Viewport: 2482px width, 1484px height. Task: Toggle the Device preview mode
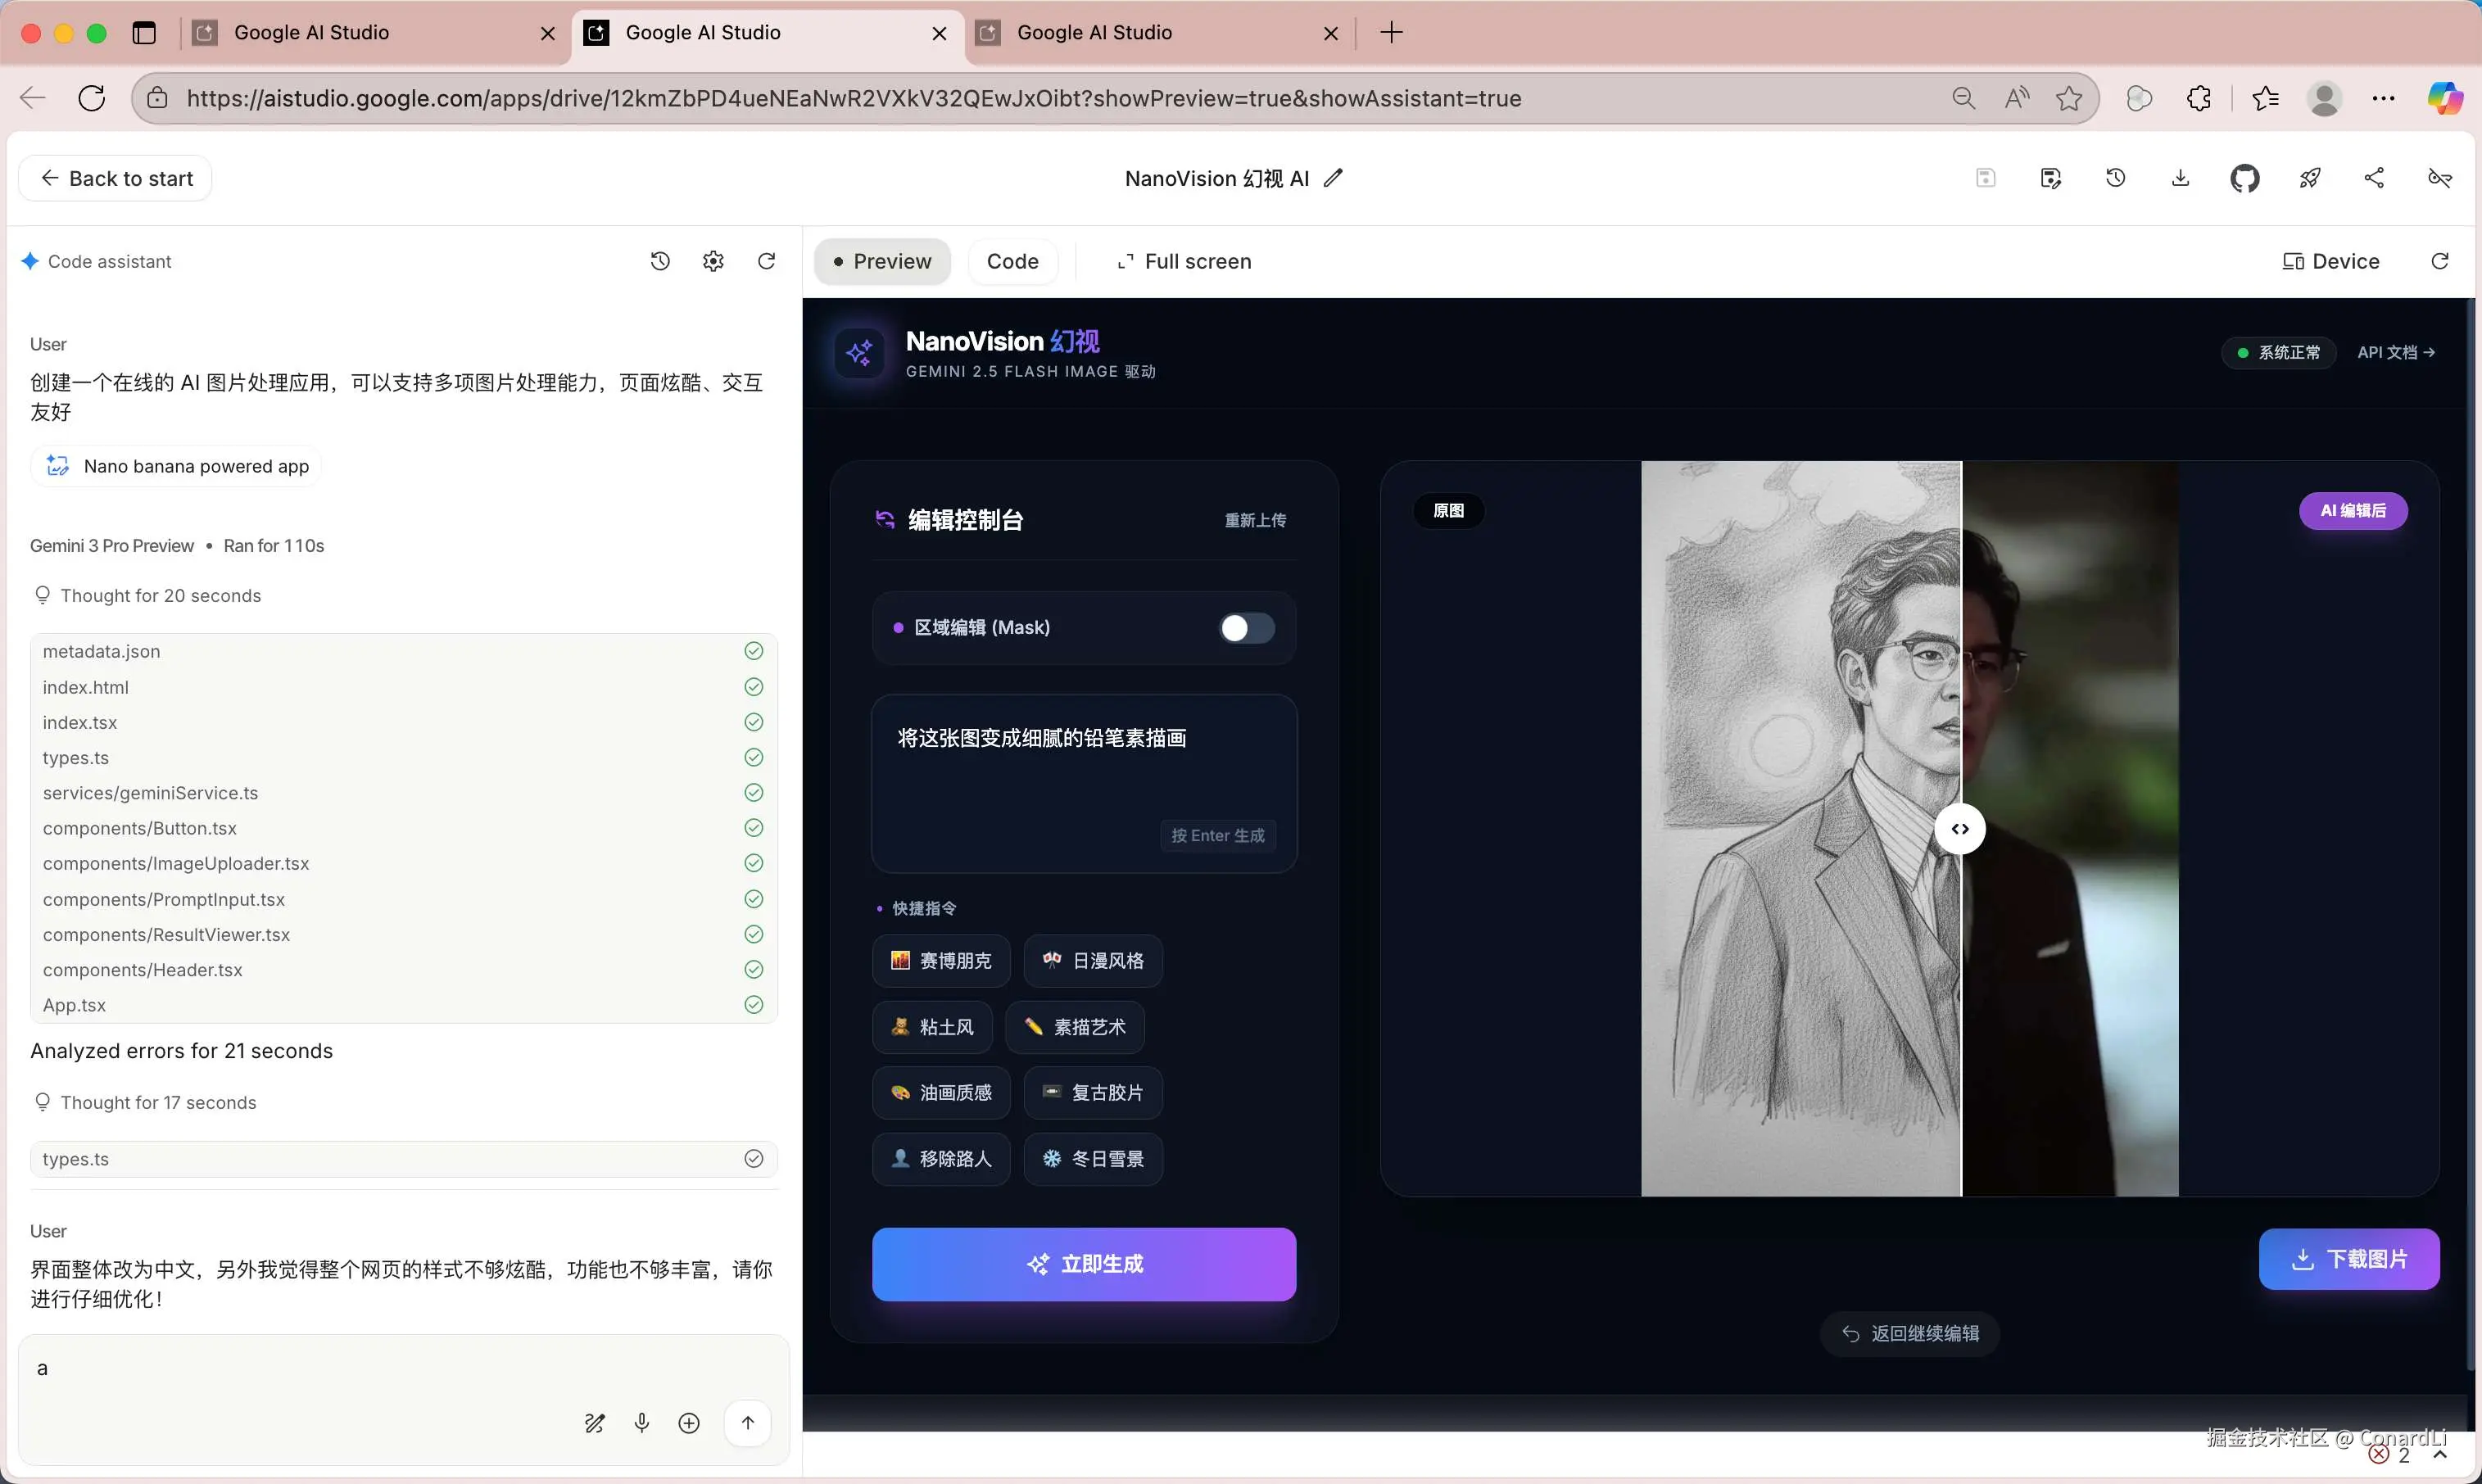[x=2331, y=261]
